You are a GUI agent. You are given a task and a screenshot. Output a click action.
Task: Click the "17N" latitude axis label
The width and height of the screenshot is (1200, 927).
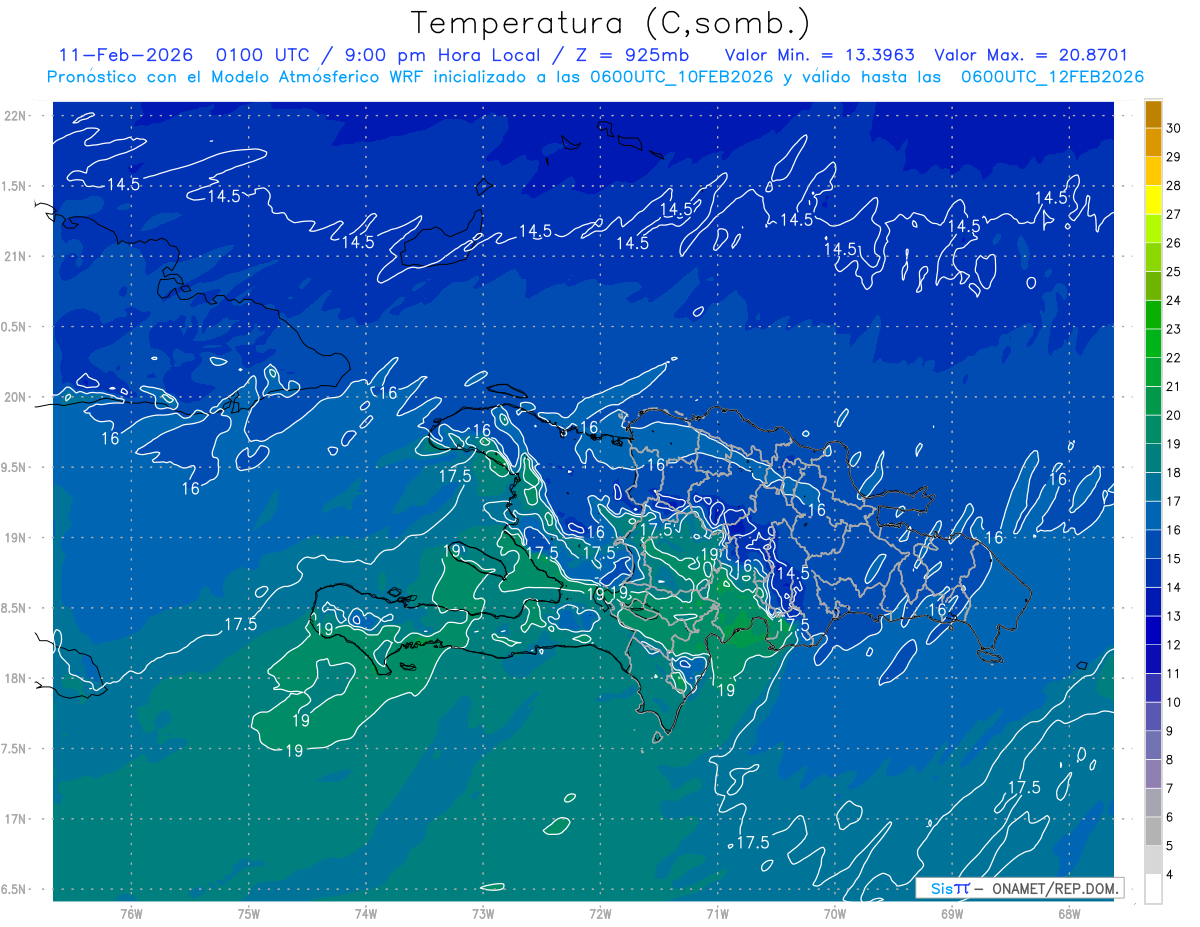15,819
